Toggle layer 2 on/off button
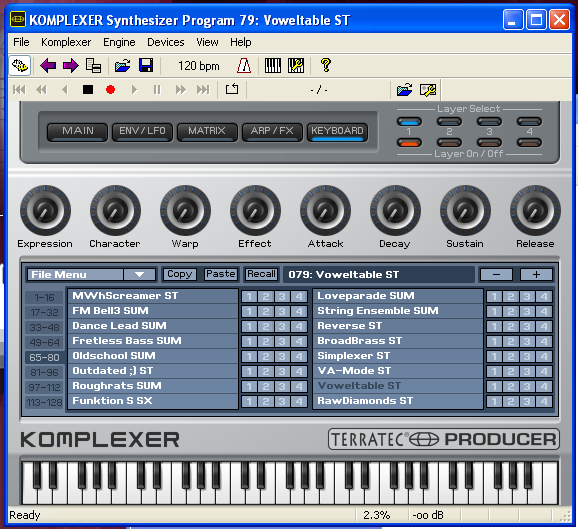Image resolution: width=578 pixels, height=529 pixels. pyautogui.click(x=449, y=143)
